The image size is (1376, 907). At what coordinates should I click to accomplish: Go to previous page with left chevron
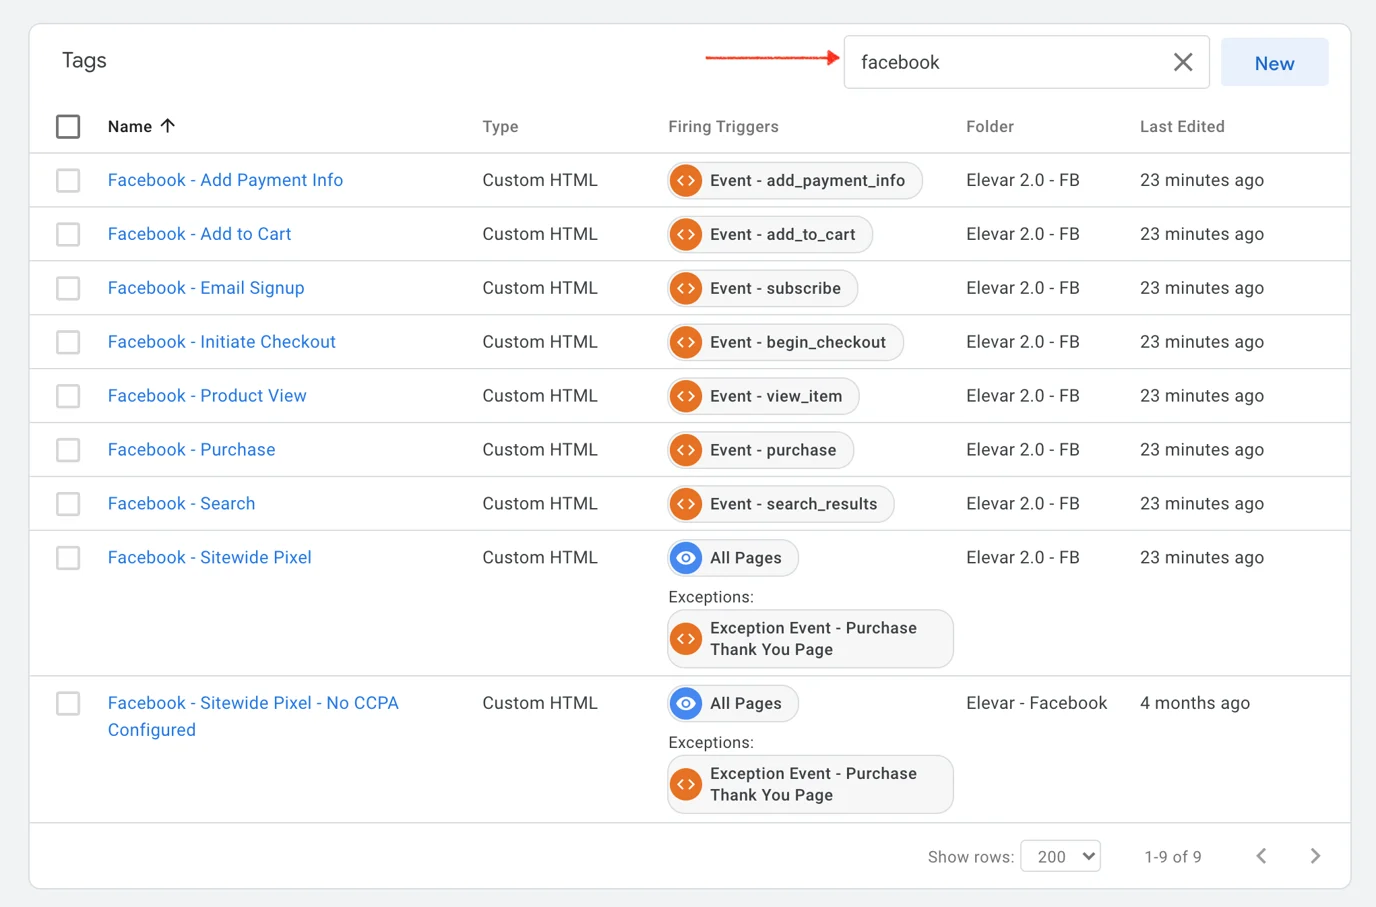pos(1261,856)
